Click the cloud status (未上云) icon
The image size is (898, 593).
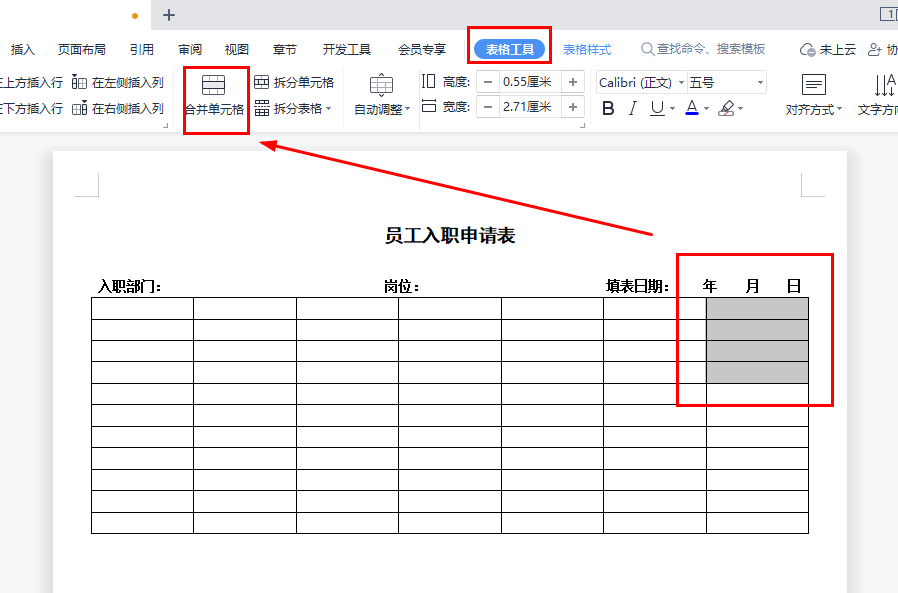[808, 50]
